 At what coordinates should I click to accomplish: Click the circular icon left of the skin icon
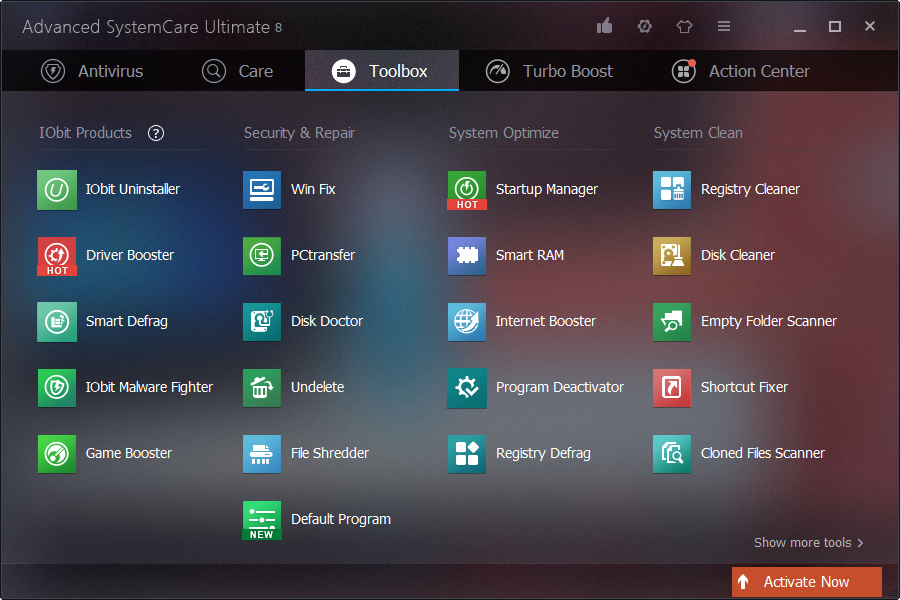[645, 26]
